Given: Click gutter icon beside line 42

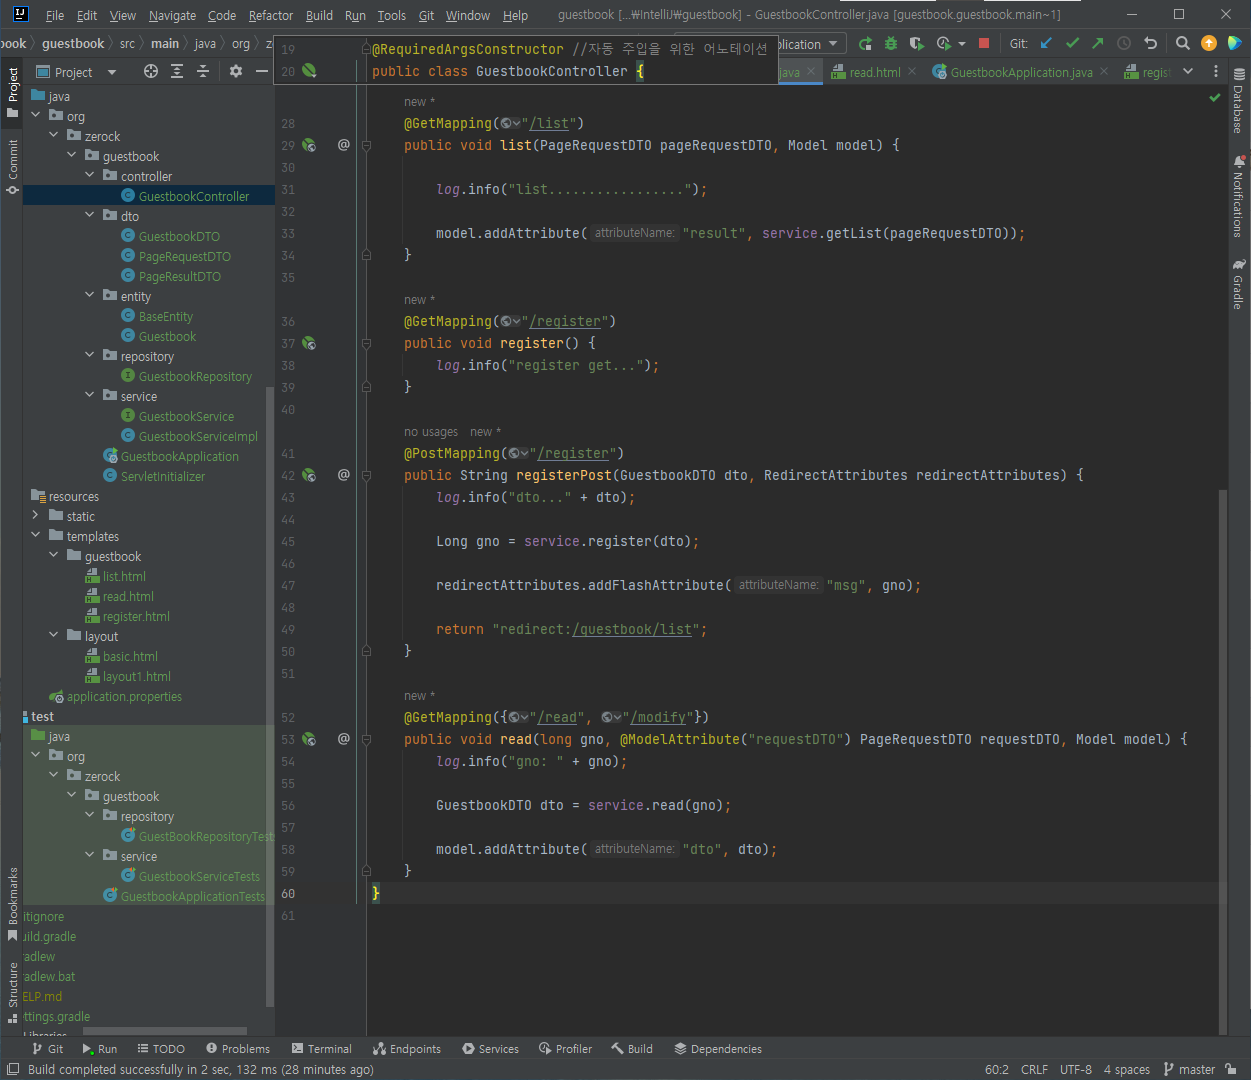Looking at the screenshot, I should (309, 475).
